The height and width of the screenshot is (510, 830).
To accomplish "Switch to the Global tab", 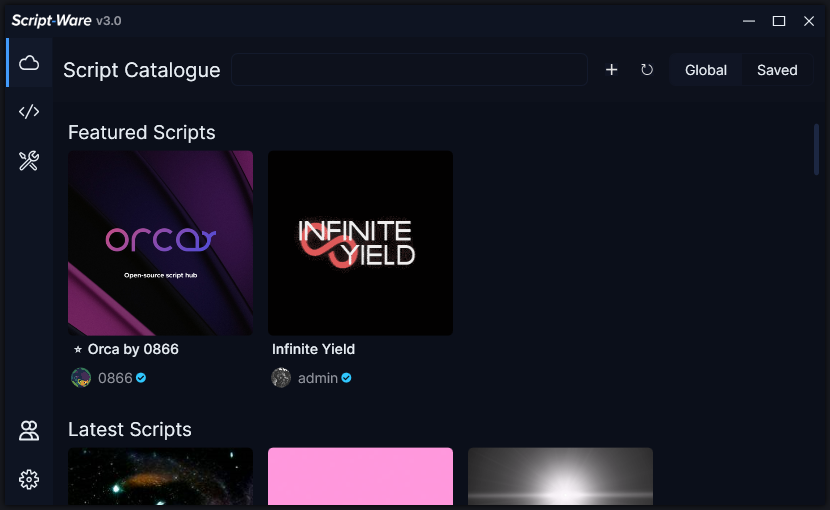I will click(705, 70).
